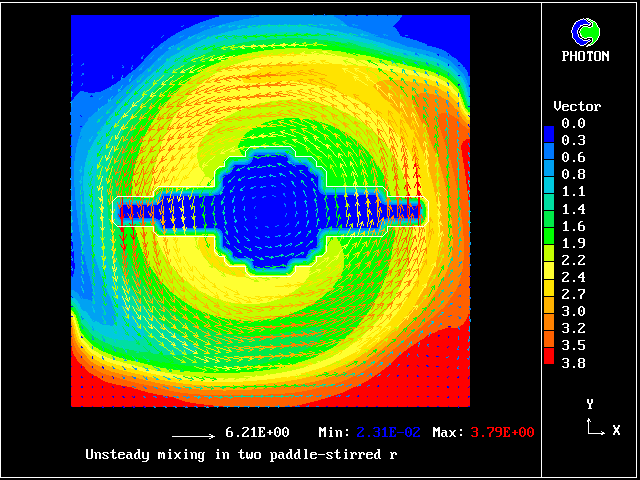Click the 6.21E+00 vector scale value
Viewport: 640px width, 480px height.
pyautogui.click(x=257, y=433)
